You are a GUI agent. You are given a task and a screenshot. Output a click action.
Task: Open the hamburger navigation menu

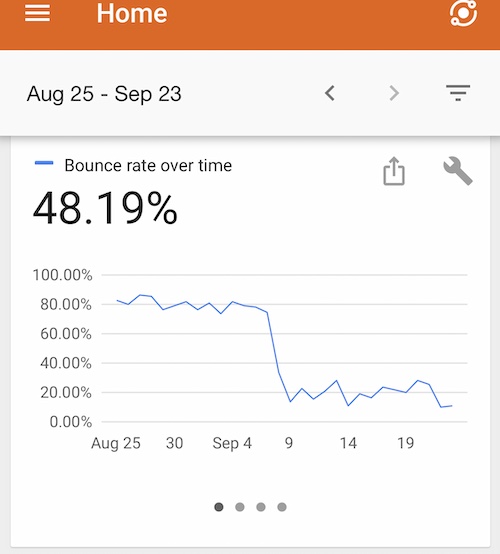click(37, 14)
